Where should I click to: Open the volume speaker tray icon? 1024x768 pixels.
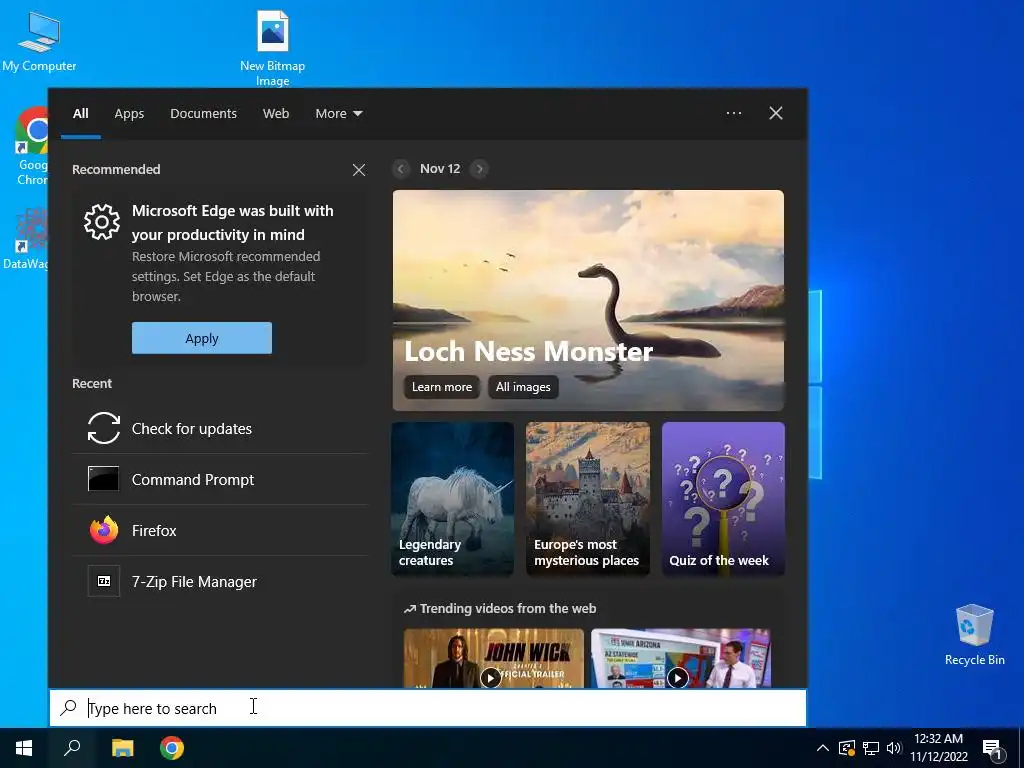click(x=894, y=748)
